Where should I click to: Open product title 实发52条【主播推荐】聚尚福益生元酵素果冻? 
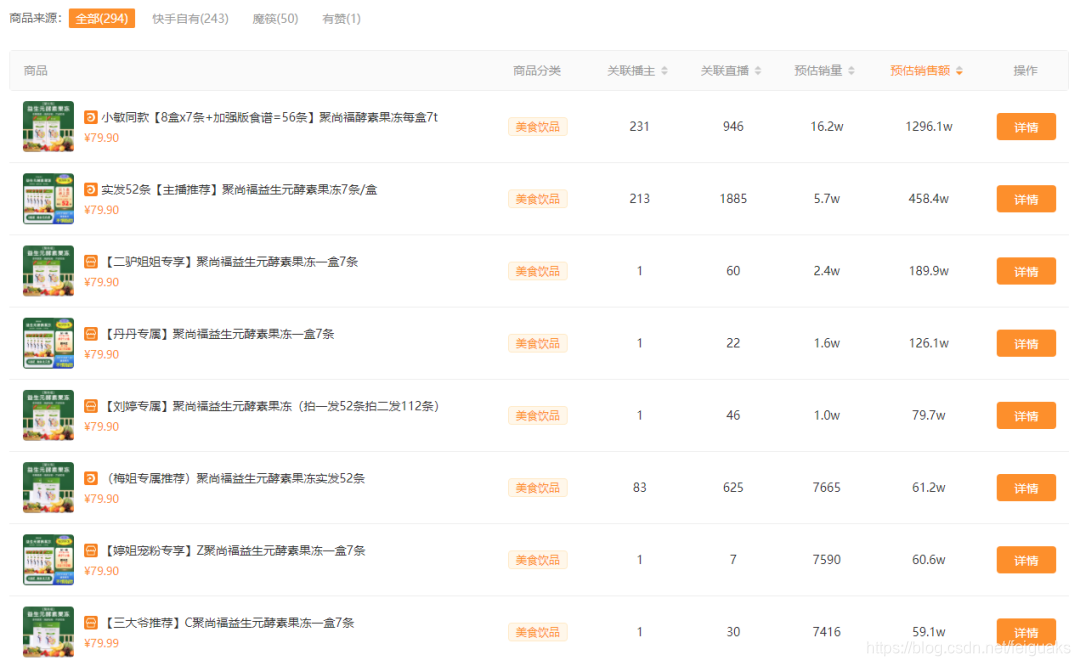pyautogui.click(x=239, y=189)
